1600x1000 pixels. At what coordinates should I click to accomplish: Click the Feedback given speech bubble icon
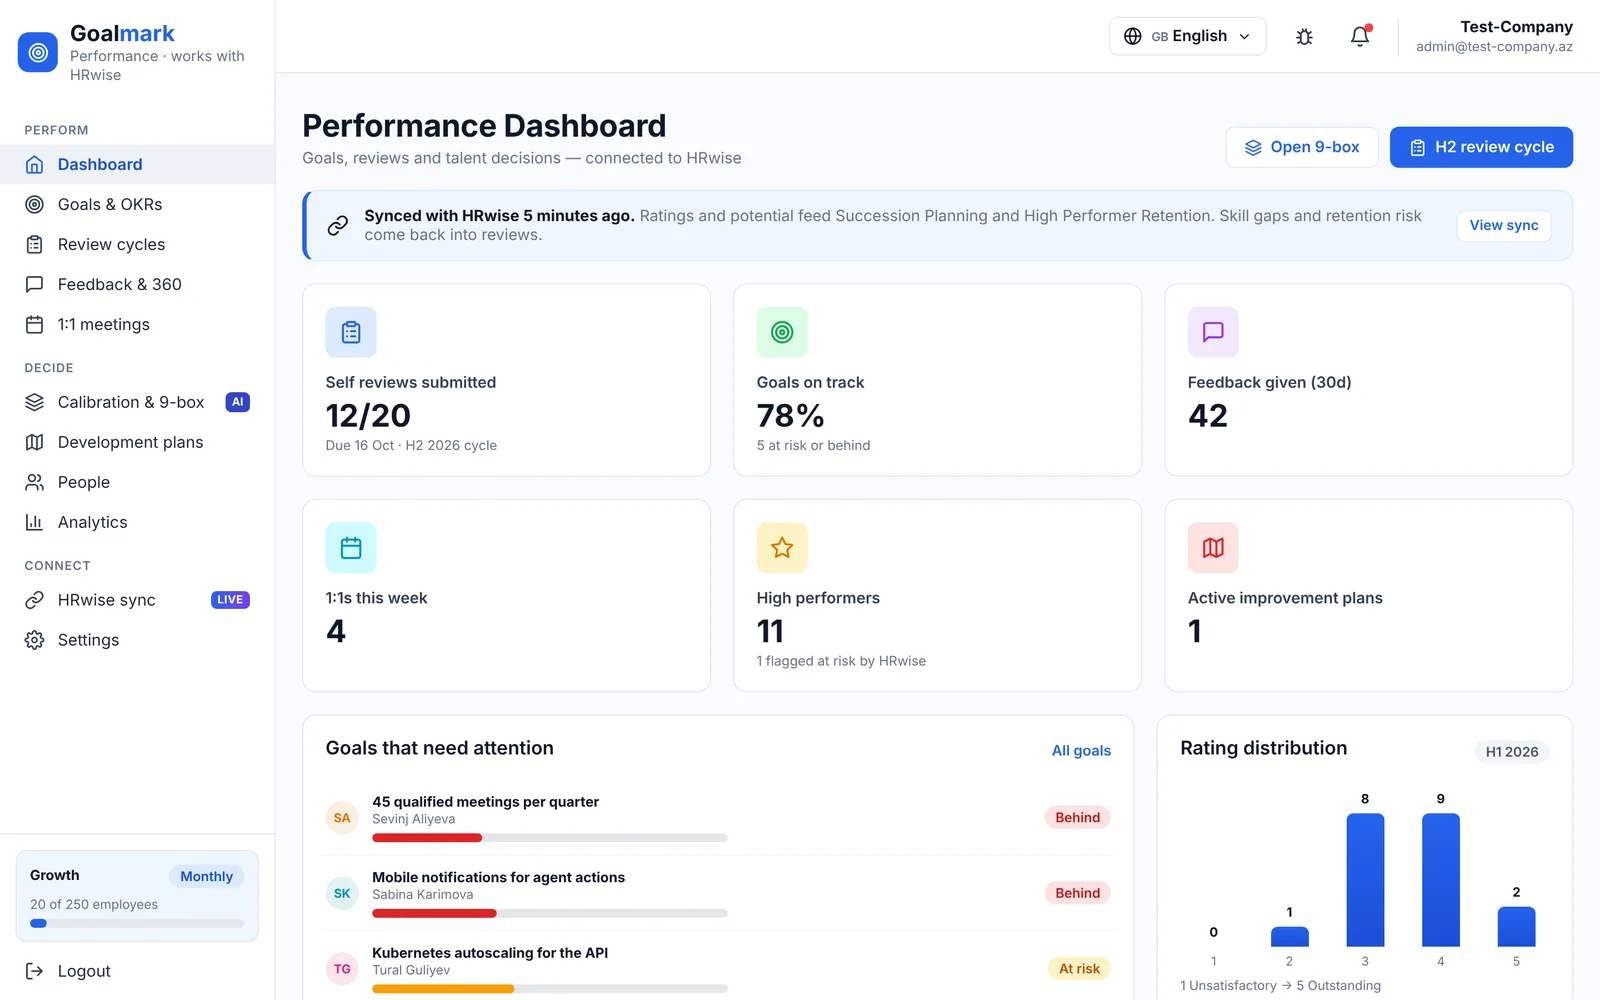tap(1213, 332)
